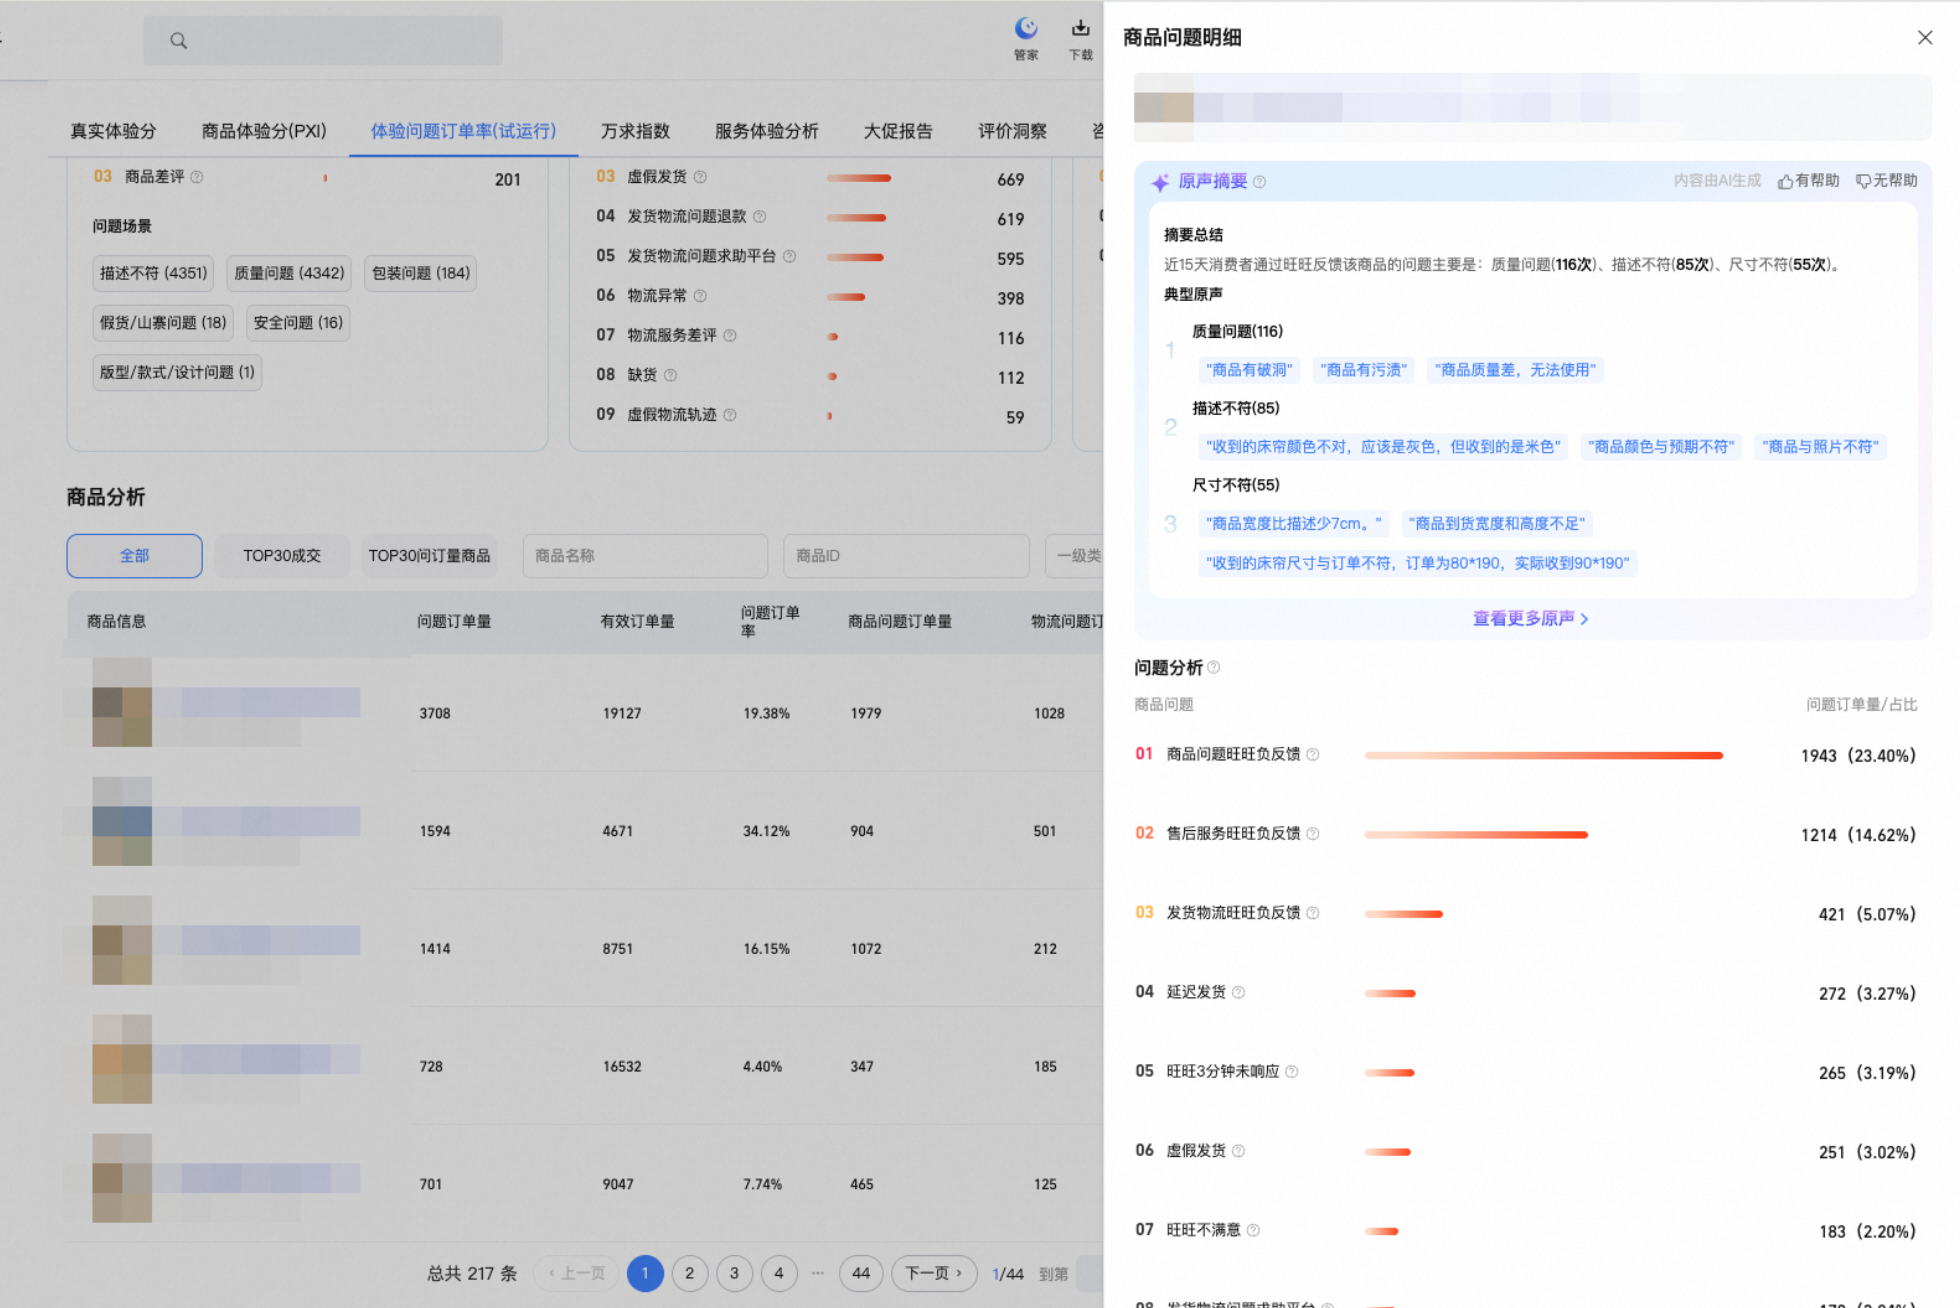
Task: Click the top search box
Action: (x=323, y=41)
